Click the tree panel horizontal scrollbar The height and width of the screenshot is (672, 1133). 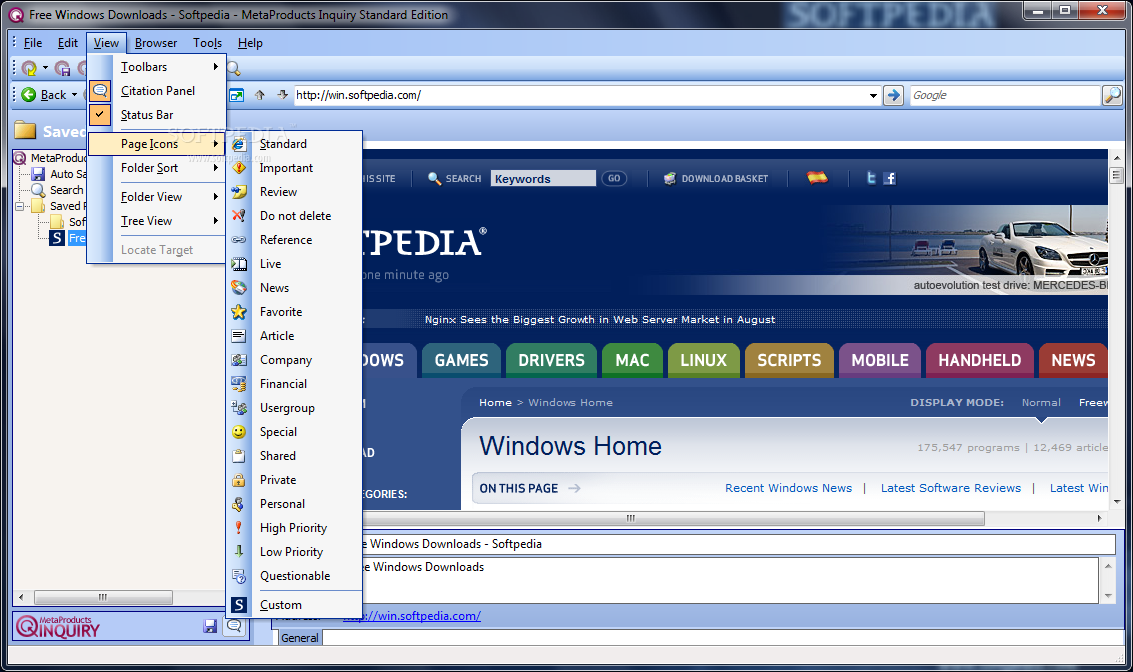(103, 597)
